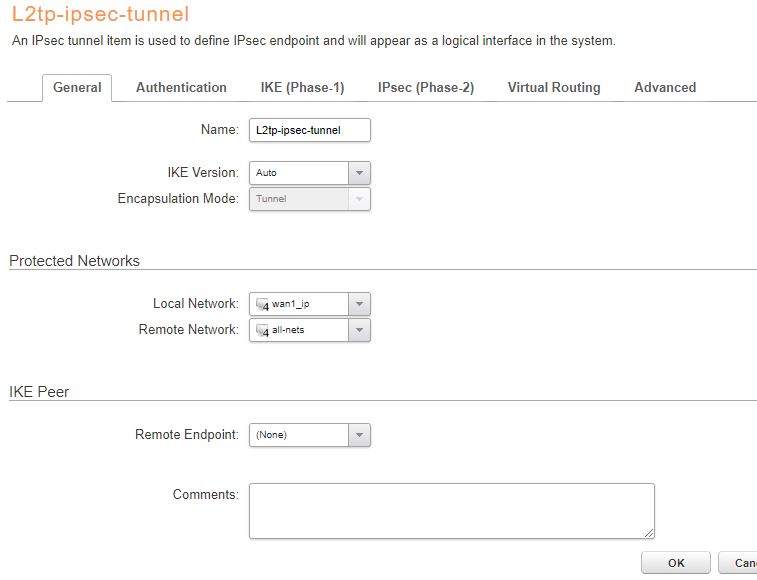Screen dimensions: 757x580
Task: Expand the Local Network dropdown arrow
Action: coord(360,304)
